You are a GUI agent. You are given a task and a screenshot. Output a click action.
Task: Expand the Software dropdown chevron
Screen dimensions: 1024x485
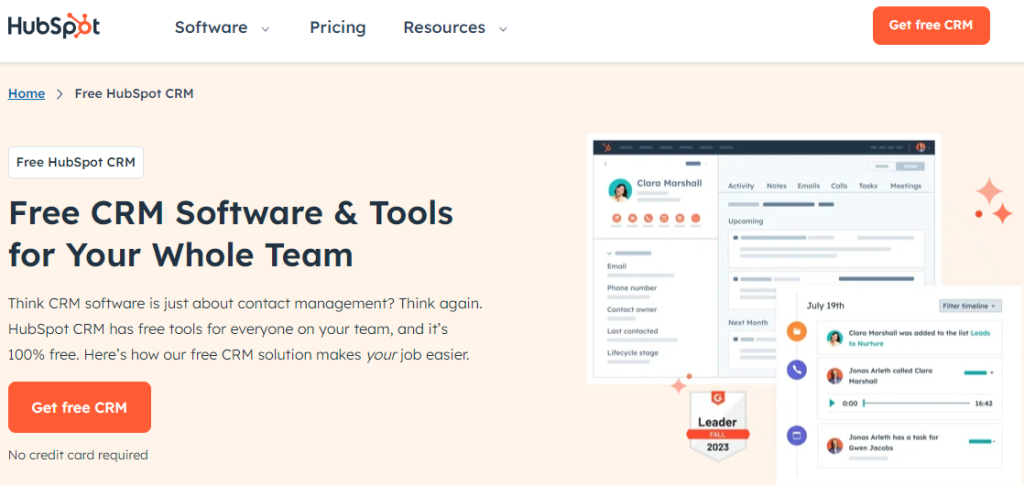click(265, 29)
